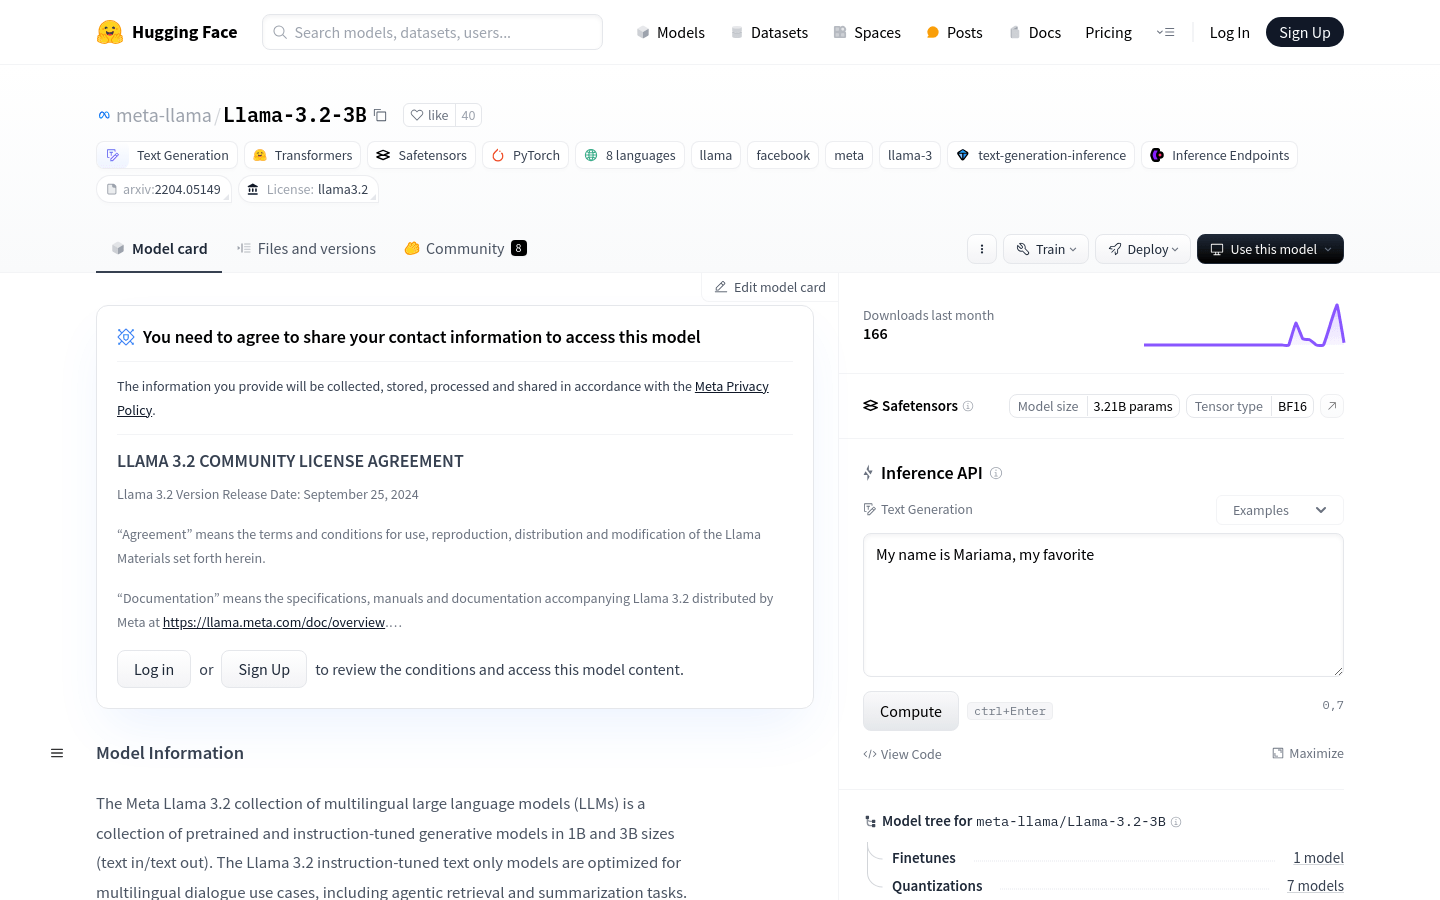Toggle the table of contents icon

click(x=57, y=753)
